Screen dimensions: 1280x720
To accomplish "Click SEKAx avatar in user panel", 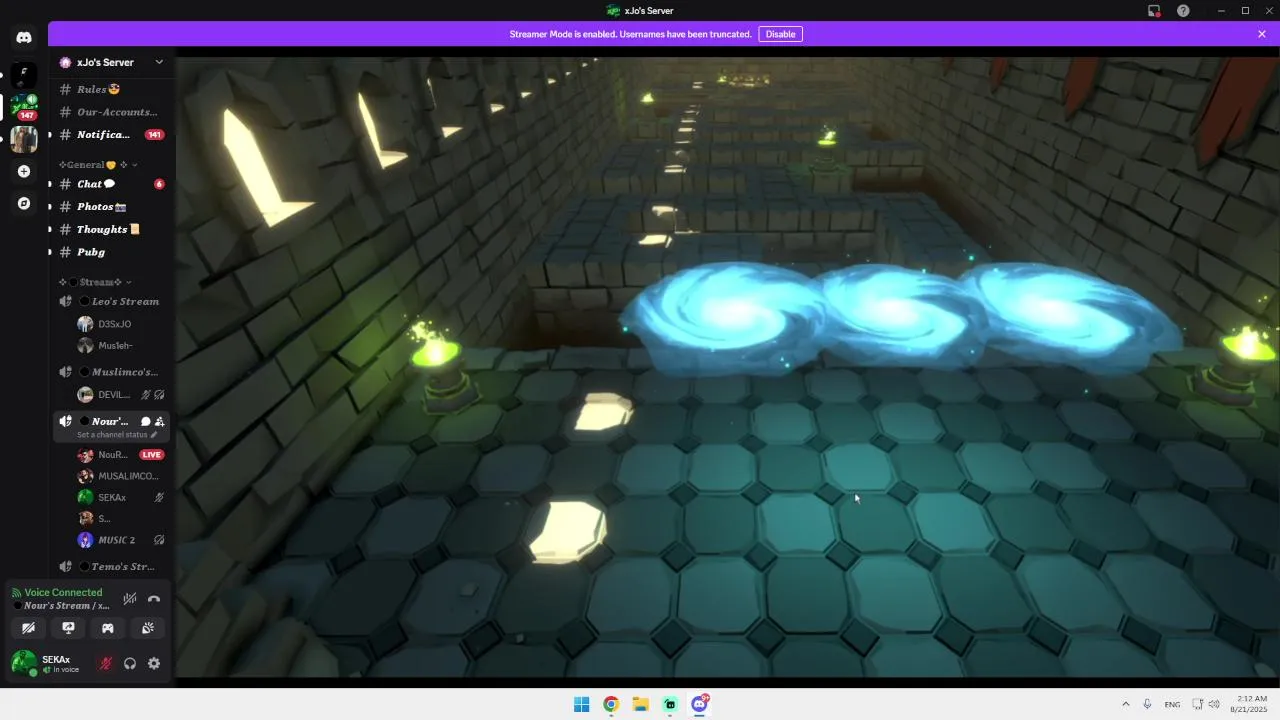I will pos(23,663).
